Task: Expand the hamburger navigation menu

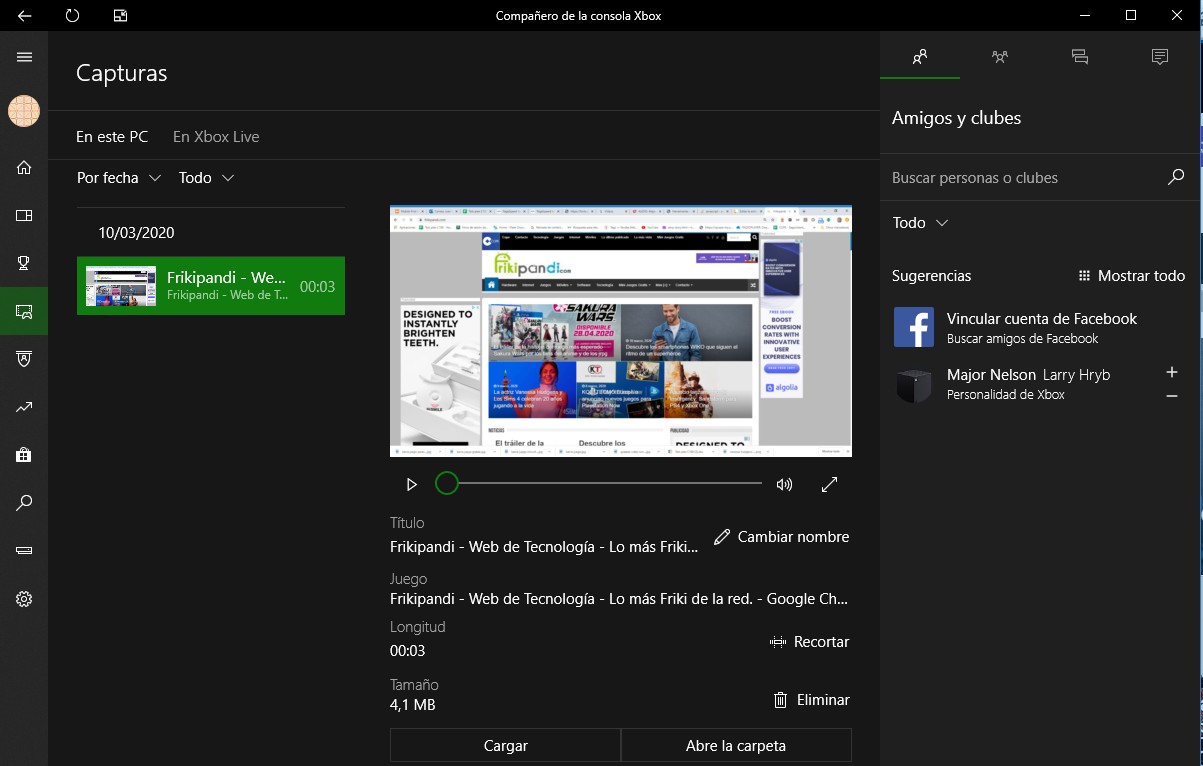Action: 24,57
